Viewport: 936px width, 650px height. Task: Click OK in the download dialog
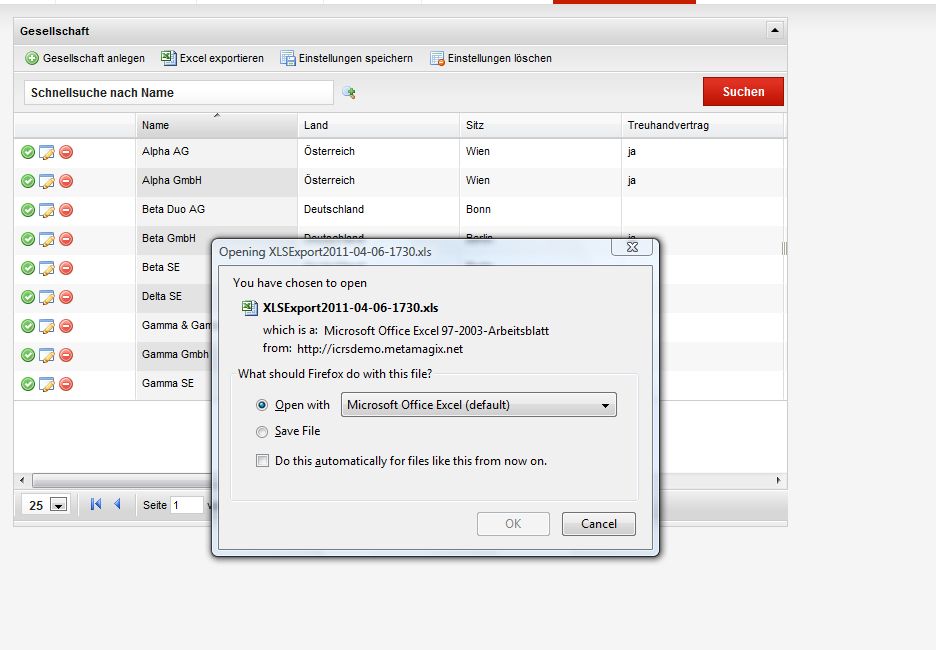pyautogui.click(x=513, y=523)
